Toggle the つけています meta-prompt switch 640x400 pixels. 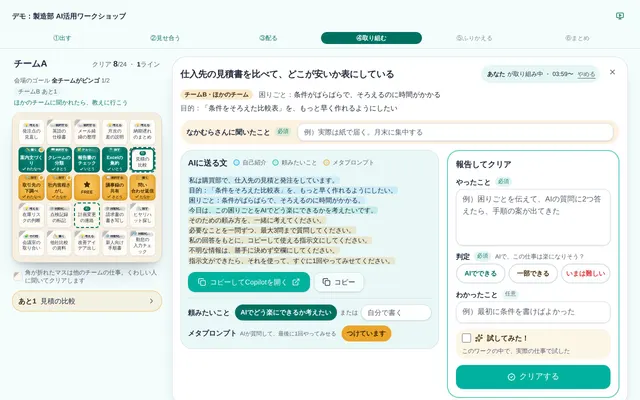click(366, 333)
